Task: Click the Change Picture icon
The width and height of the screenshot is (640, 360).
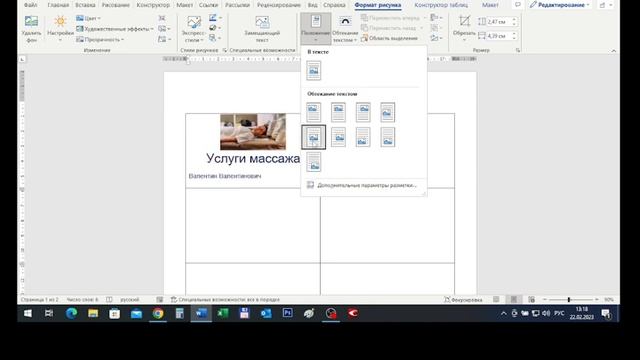Action: (x=164, y=29)
